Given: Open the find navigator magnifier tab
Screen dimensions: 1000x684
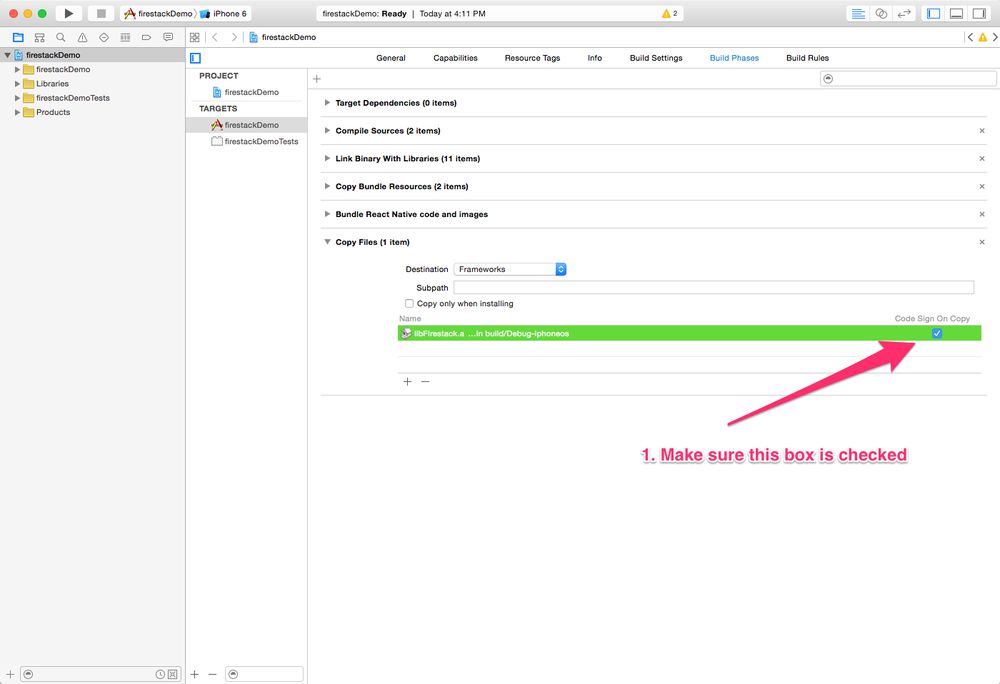Looking at the screenshot, I should (61, 38).
